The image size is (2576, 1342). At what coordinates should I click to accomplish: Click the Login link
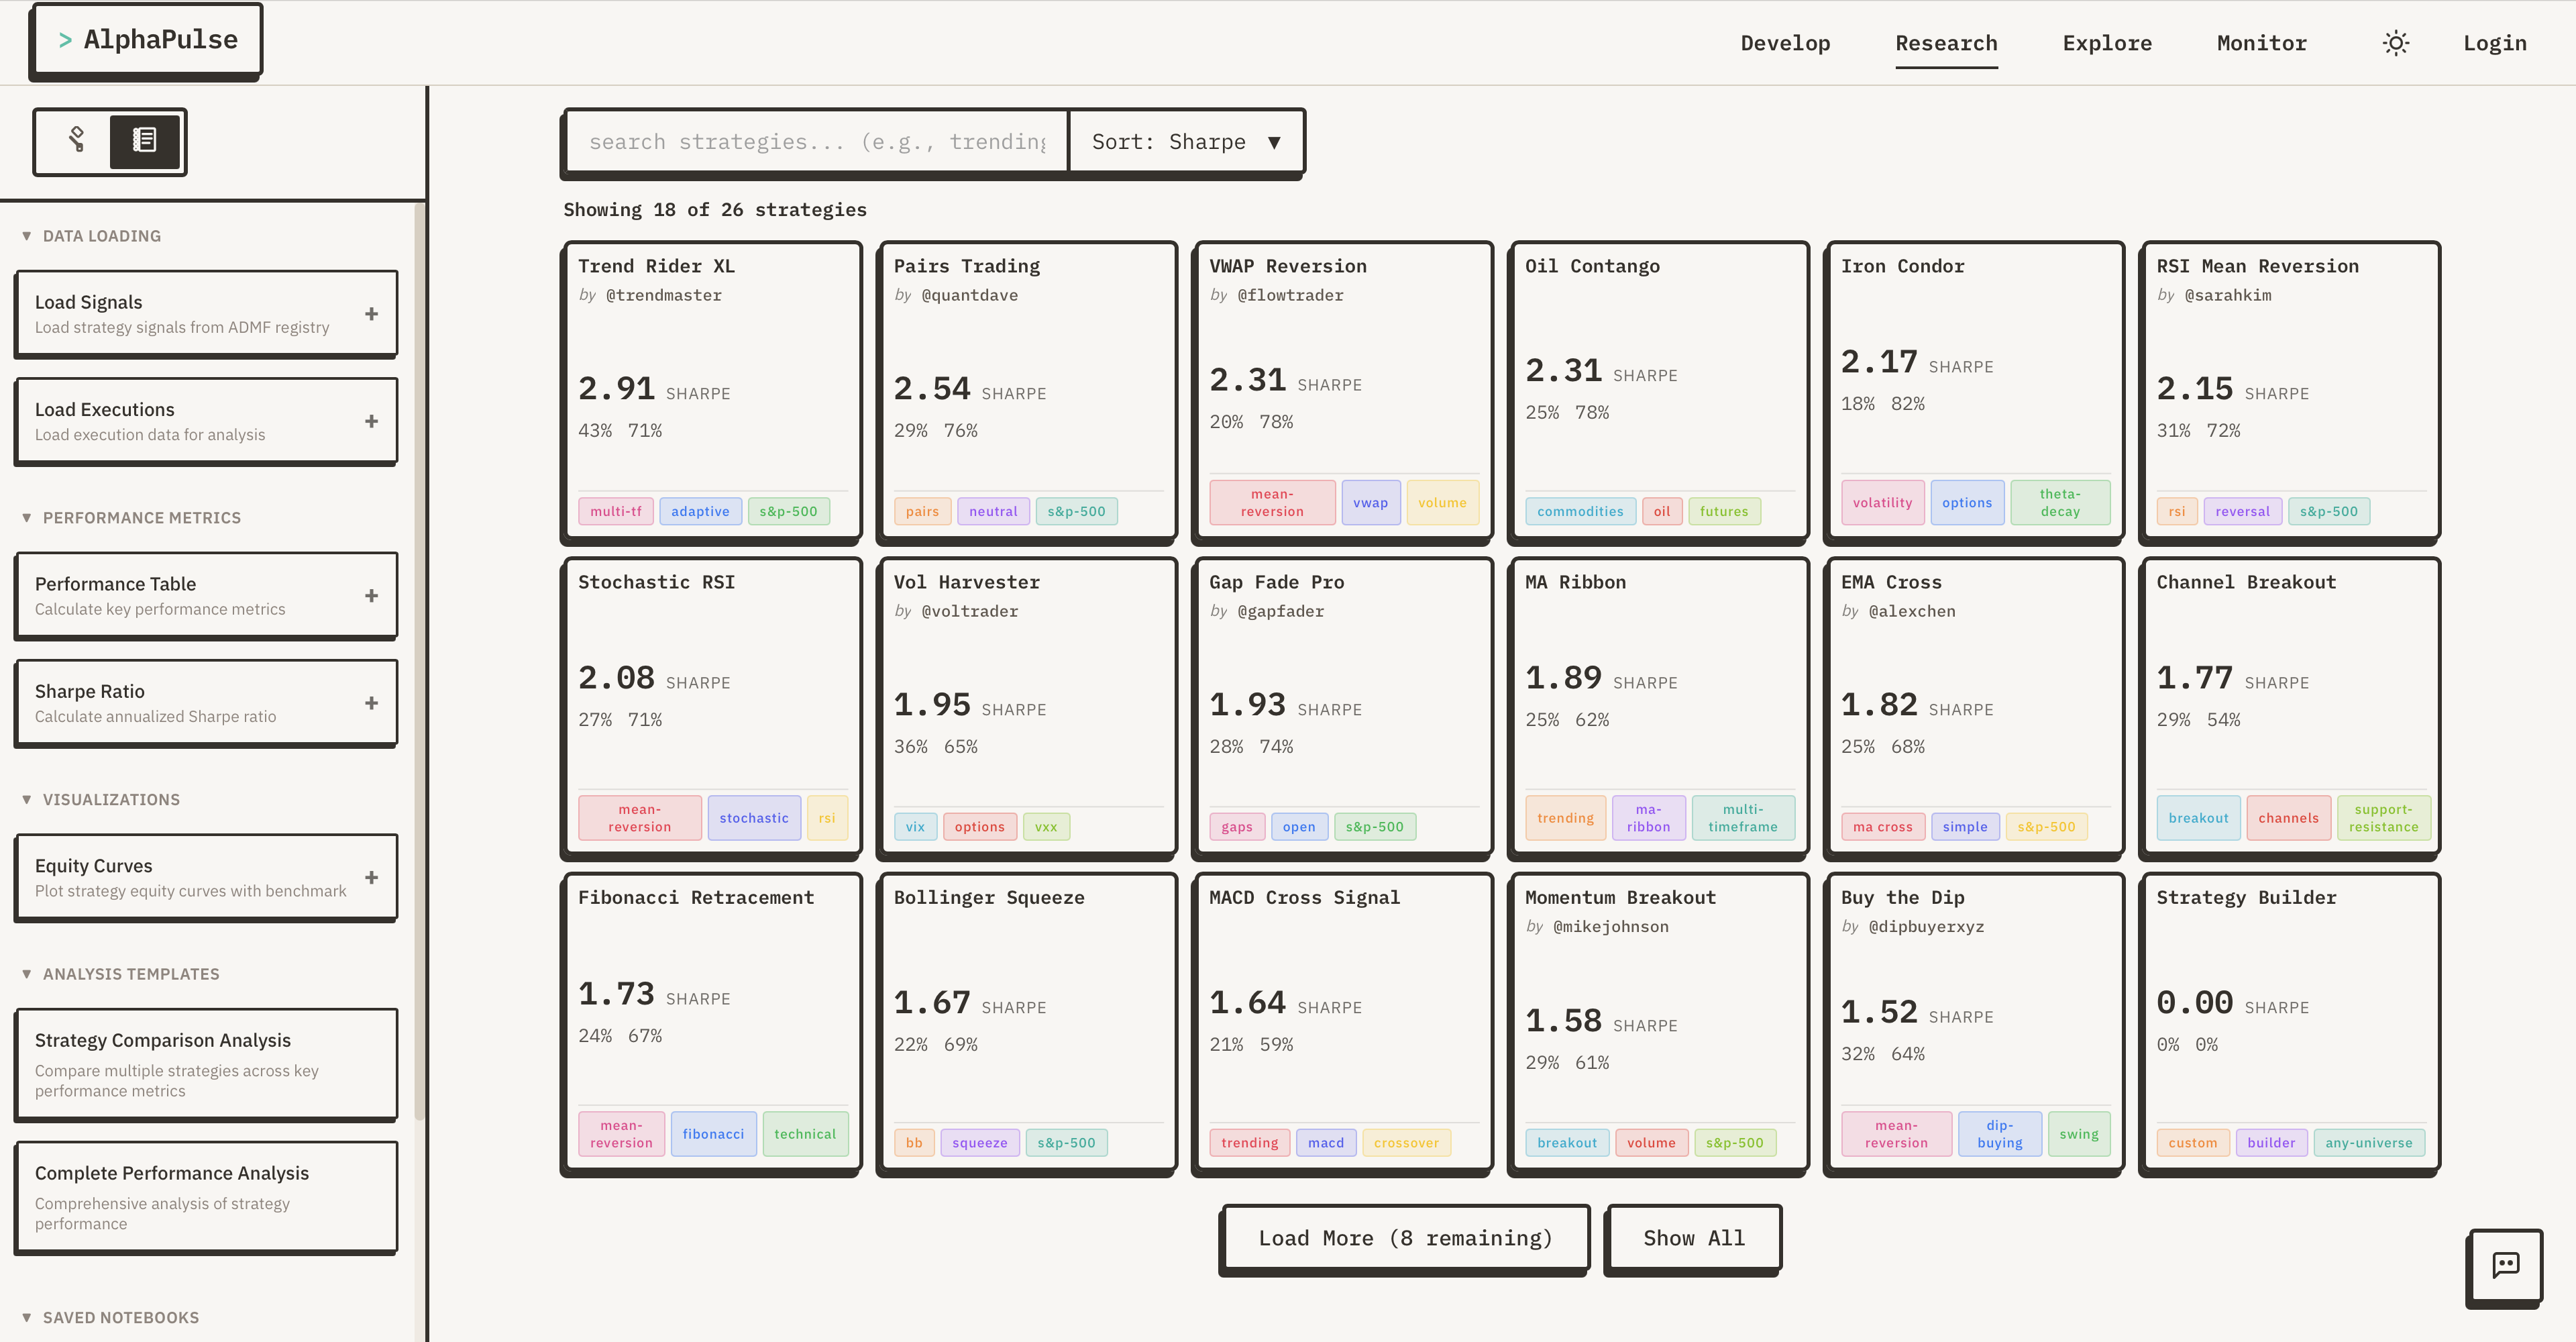click(2494, 43)
